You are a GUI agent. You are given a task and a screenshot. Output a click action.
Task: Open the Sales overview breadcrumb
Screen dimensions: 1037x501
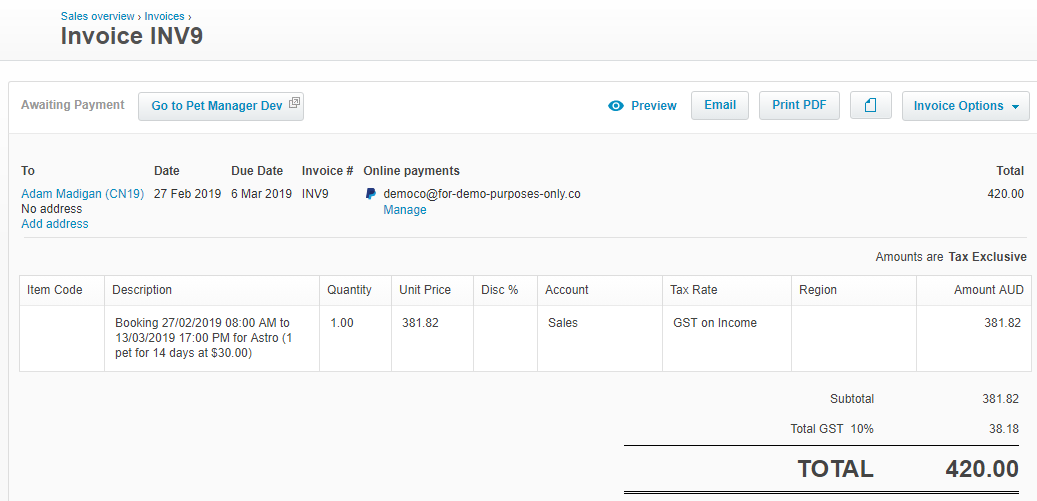click(x=97, y=17)
